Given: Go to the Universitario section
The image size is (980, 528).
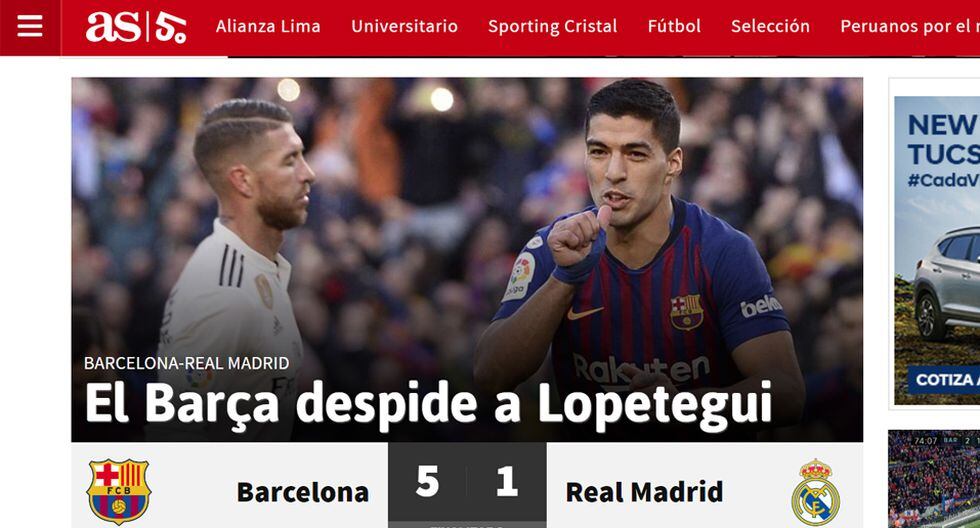Looking at the screenshot, I should pos(404,26).
